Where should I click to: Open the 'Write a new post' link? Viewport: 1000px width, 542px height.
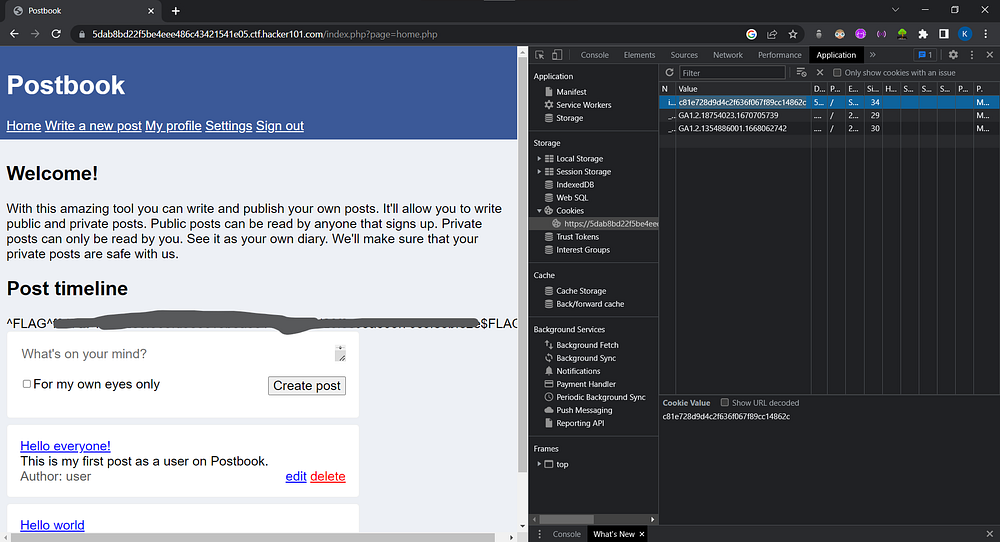pyautogui.click(x=93, y=126)
